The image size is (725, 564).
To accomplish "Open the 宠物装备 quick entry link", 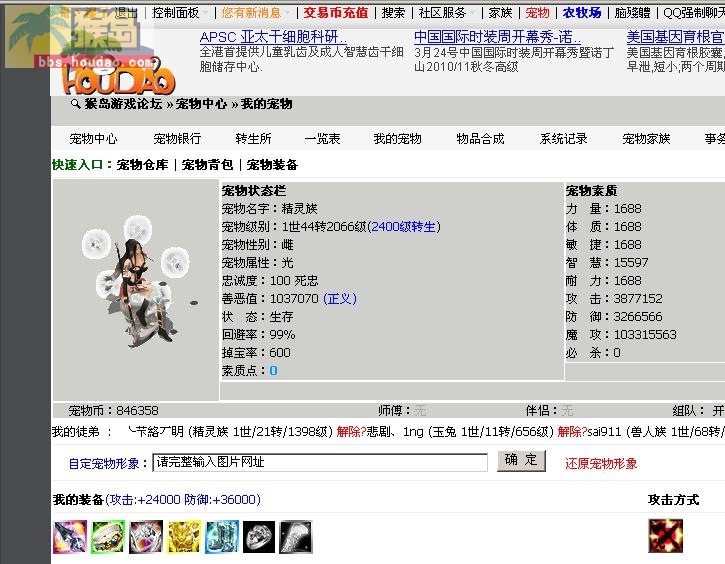I will (x=272, y=165).
